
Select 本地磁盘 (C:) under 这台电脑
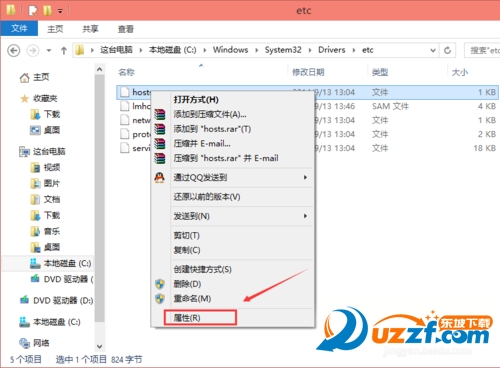[x=61, y=263]
